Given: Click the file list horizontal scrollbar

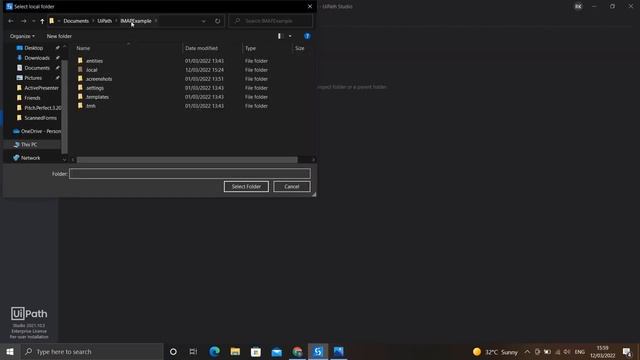Looking at the screenshot, I should (x=187, y=160).
